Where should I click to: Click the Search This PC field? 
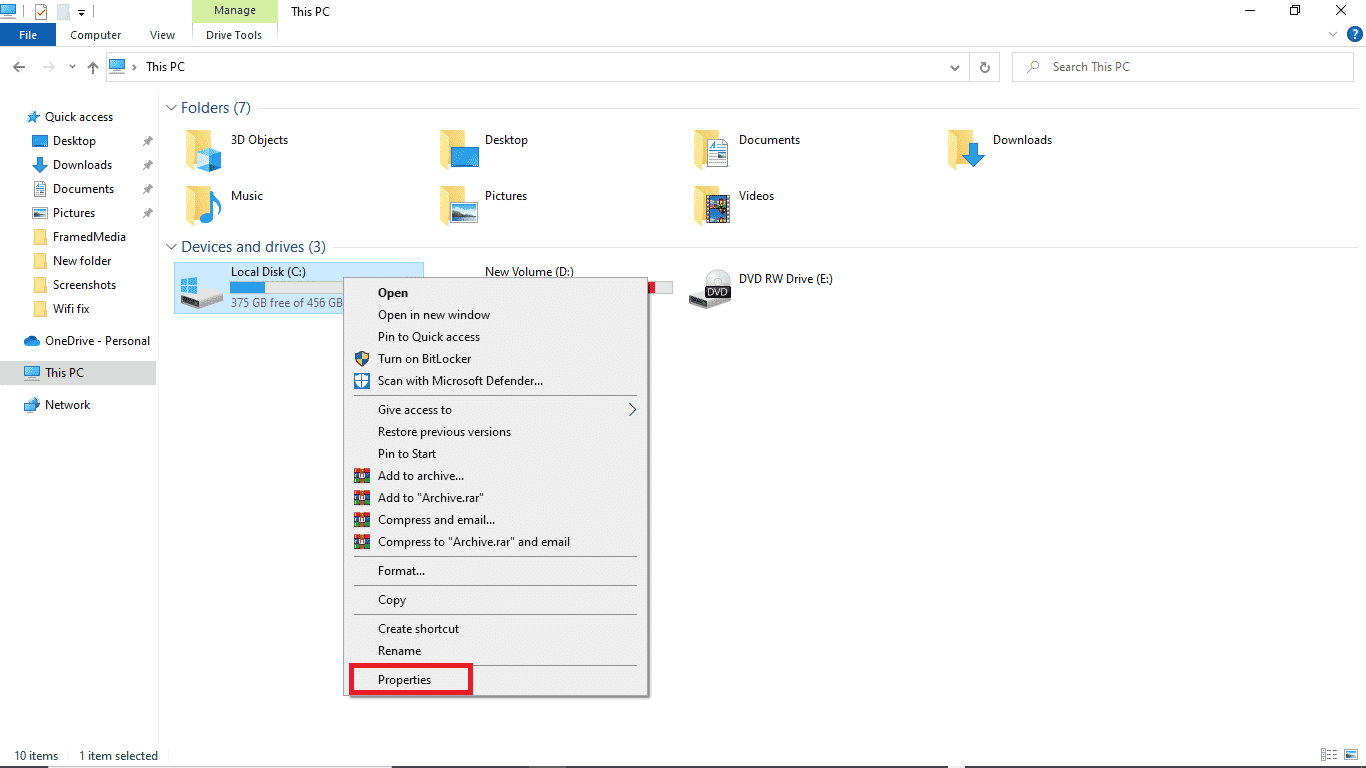(x=1183, y=67)
